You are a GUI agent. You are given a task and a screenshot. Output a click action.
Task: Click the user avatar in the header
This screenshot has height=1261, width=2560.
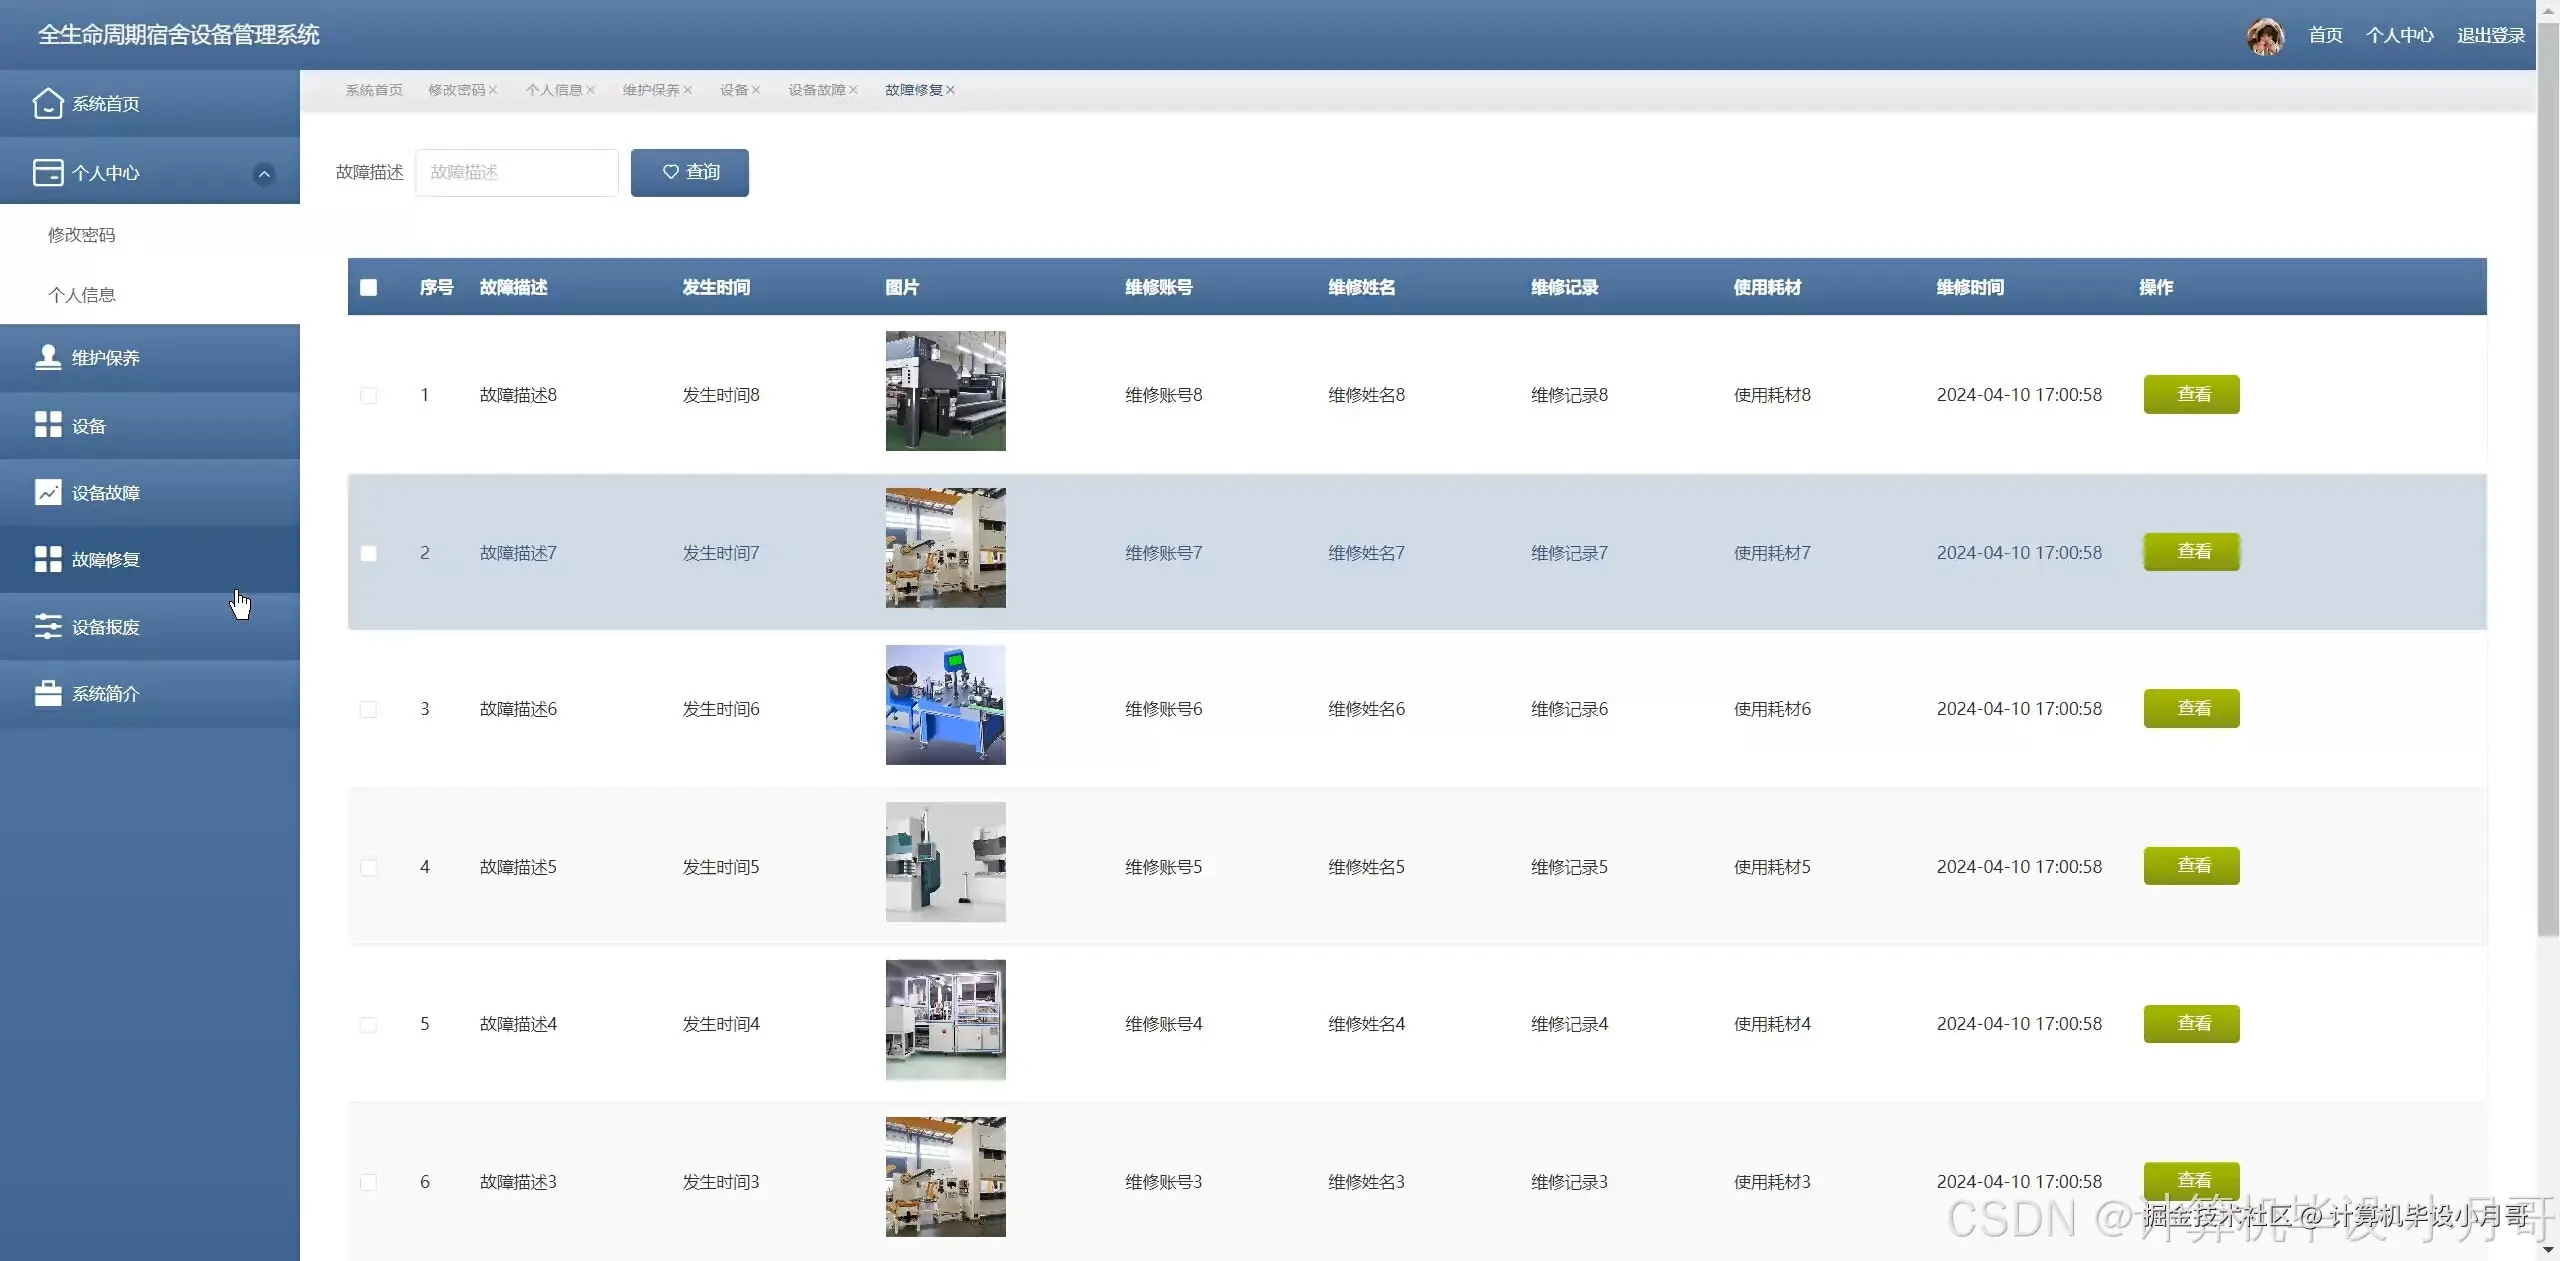tap(2264, 36)
